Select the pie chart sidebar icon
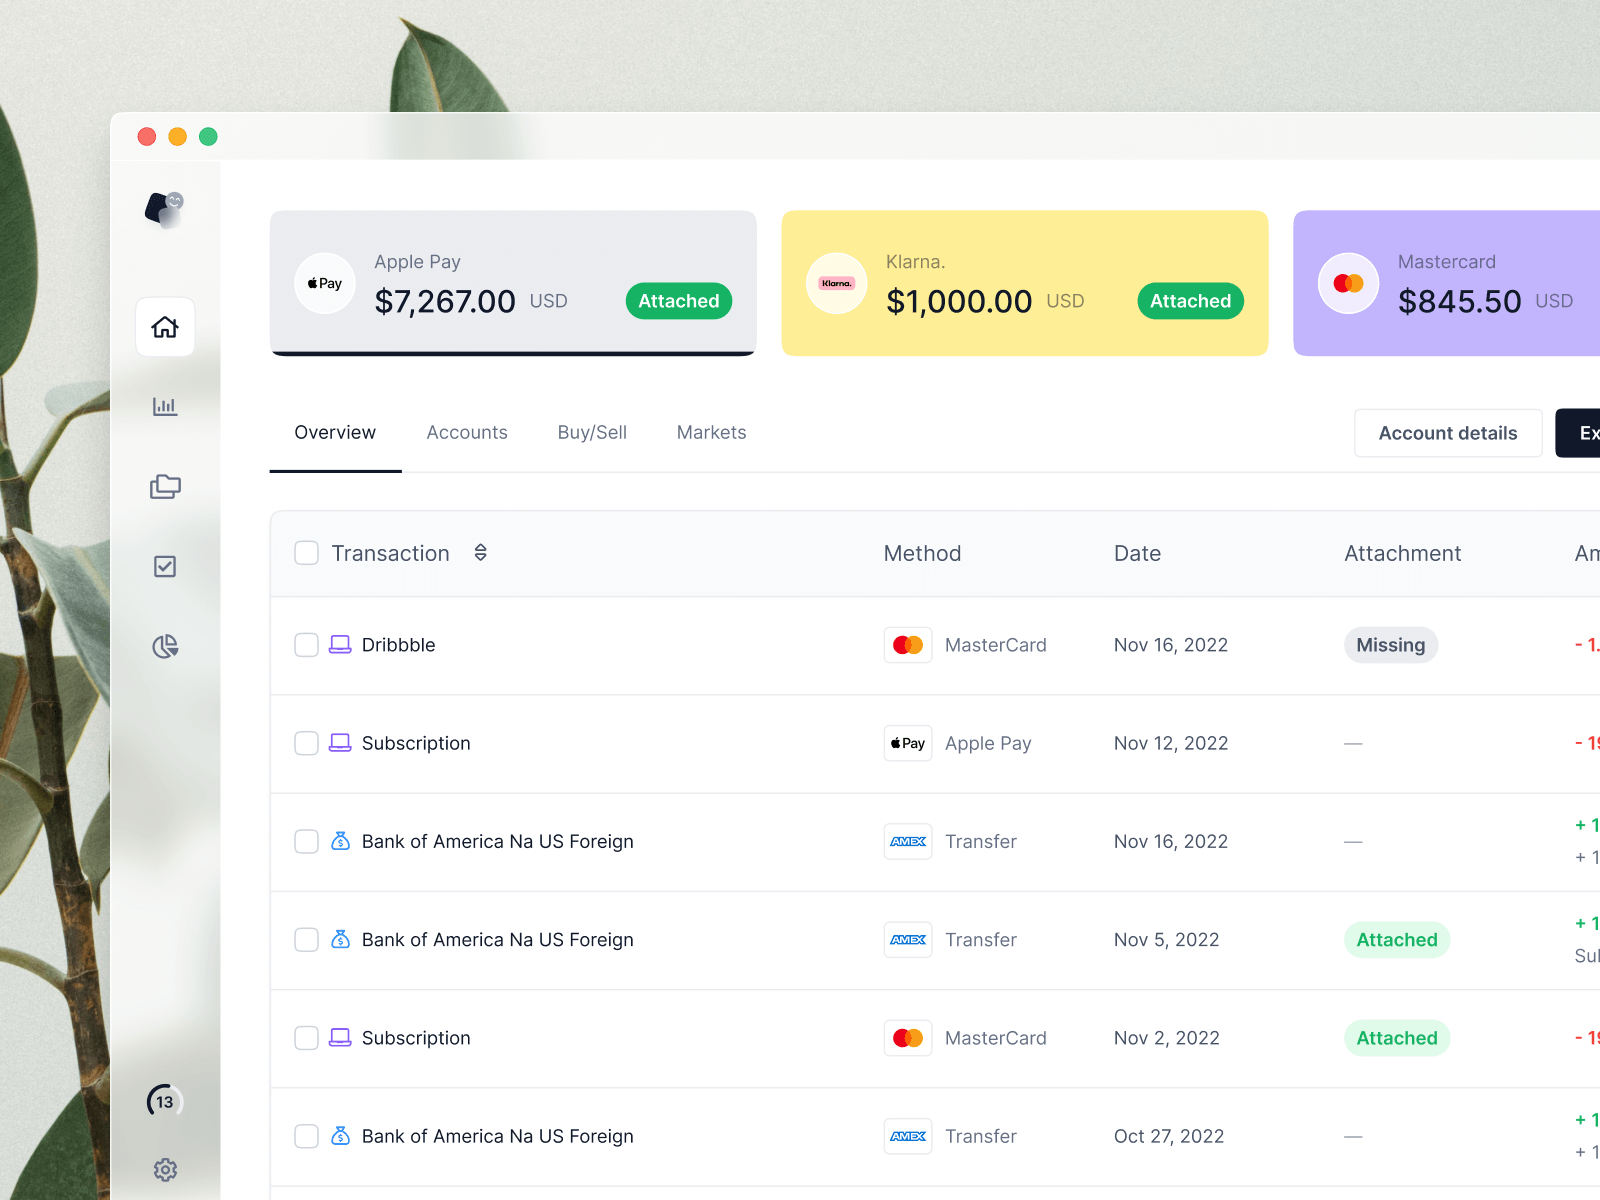This screenshot has height=1200, width=1600. coord(164,646)
